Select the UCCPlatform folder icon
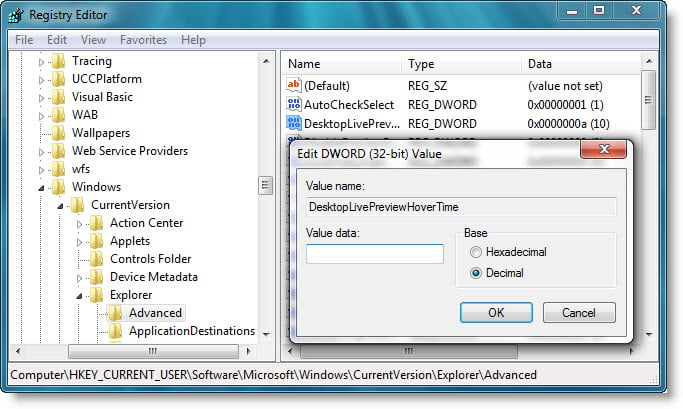Screen dimensions: 683x409 click(x=58, y=79)
